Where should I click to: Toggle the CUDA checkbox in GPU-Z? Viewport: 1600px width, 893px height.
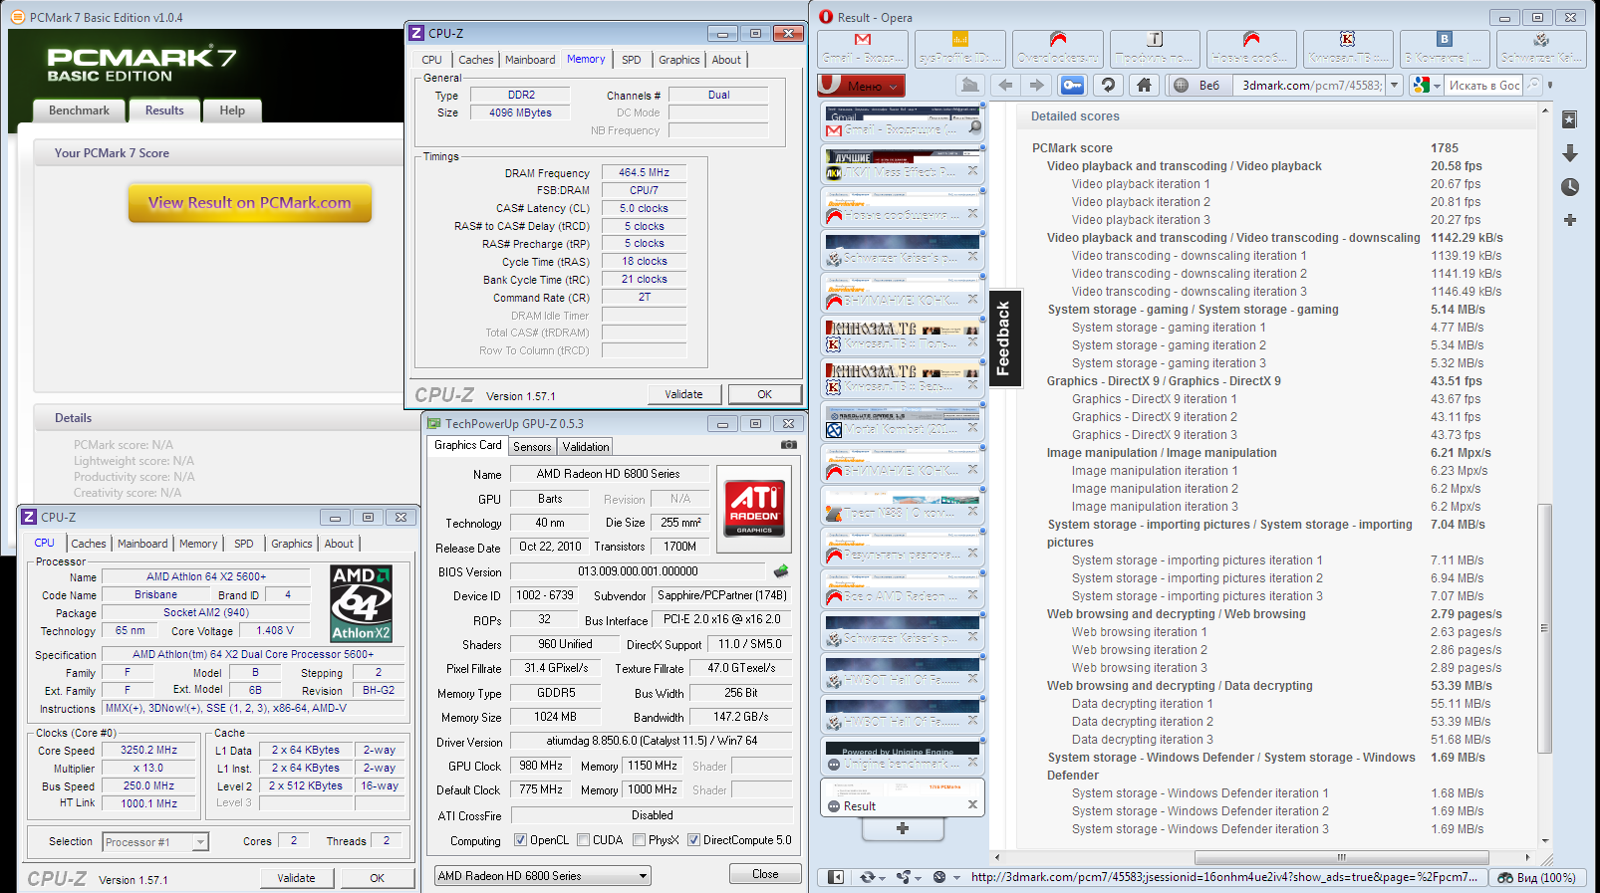583,840
